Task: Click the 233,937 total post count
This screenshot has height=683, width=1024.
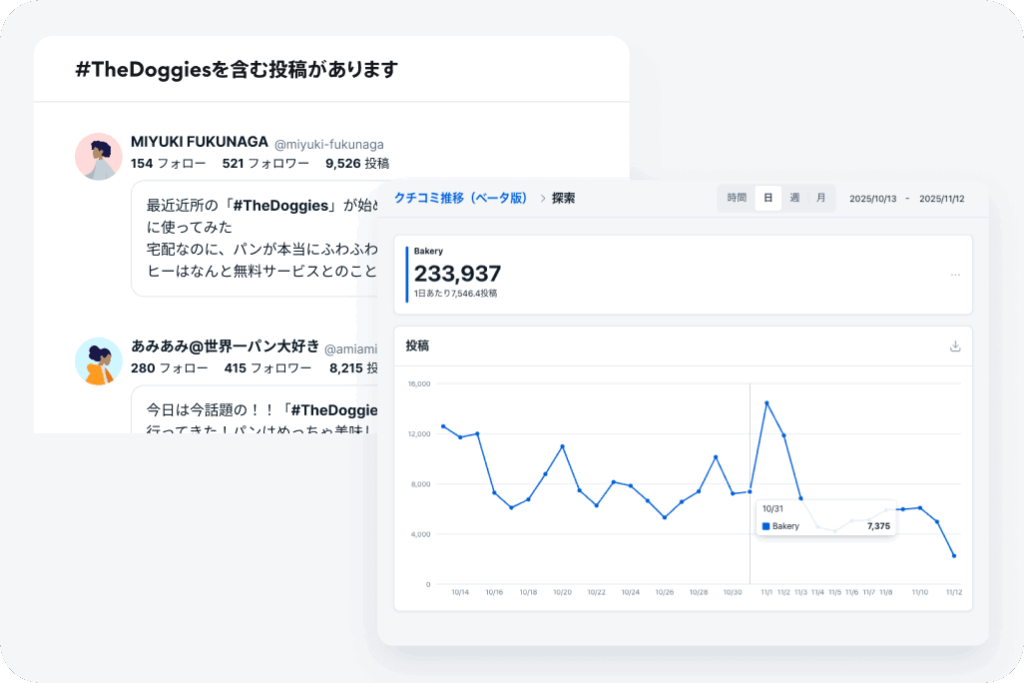Action: click(457, 273)
